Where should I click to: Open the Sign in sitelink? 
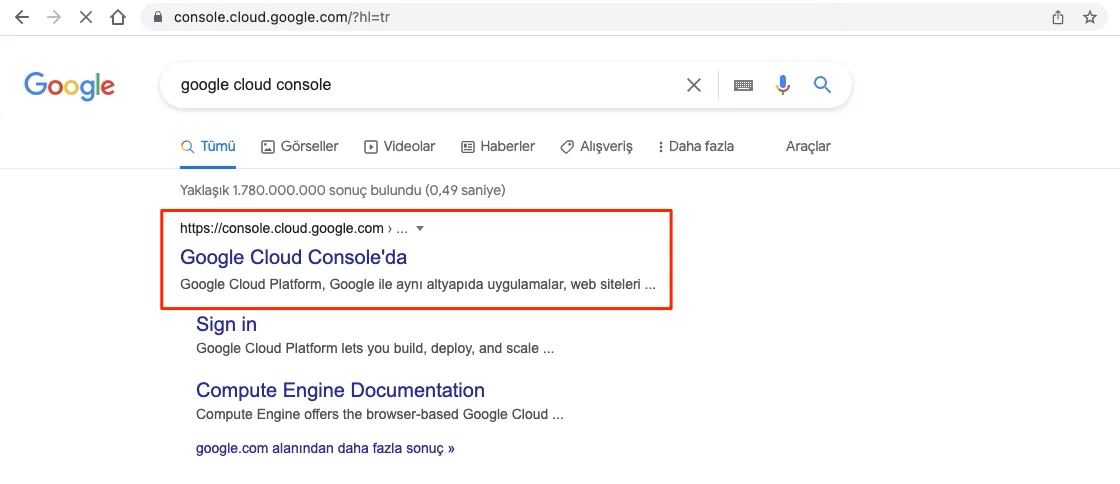coord(226,324)
